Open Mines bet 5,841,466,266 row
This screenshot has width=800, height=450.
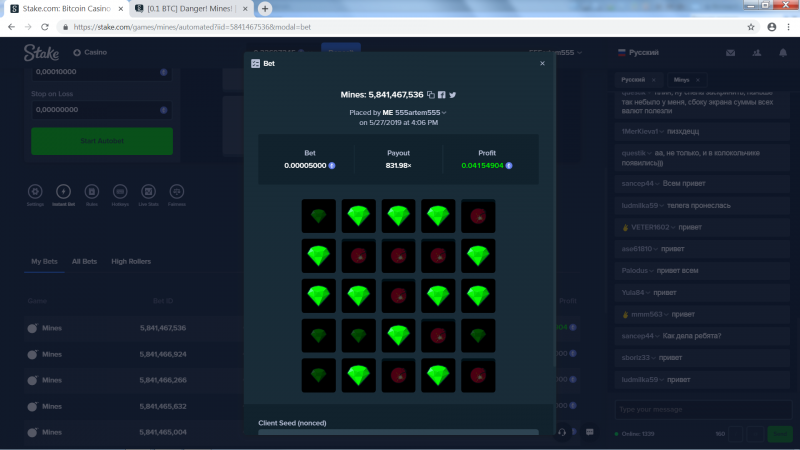tap(134, 380)
